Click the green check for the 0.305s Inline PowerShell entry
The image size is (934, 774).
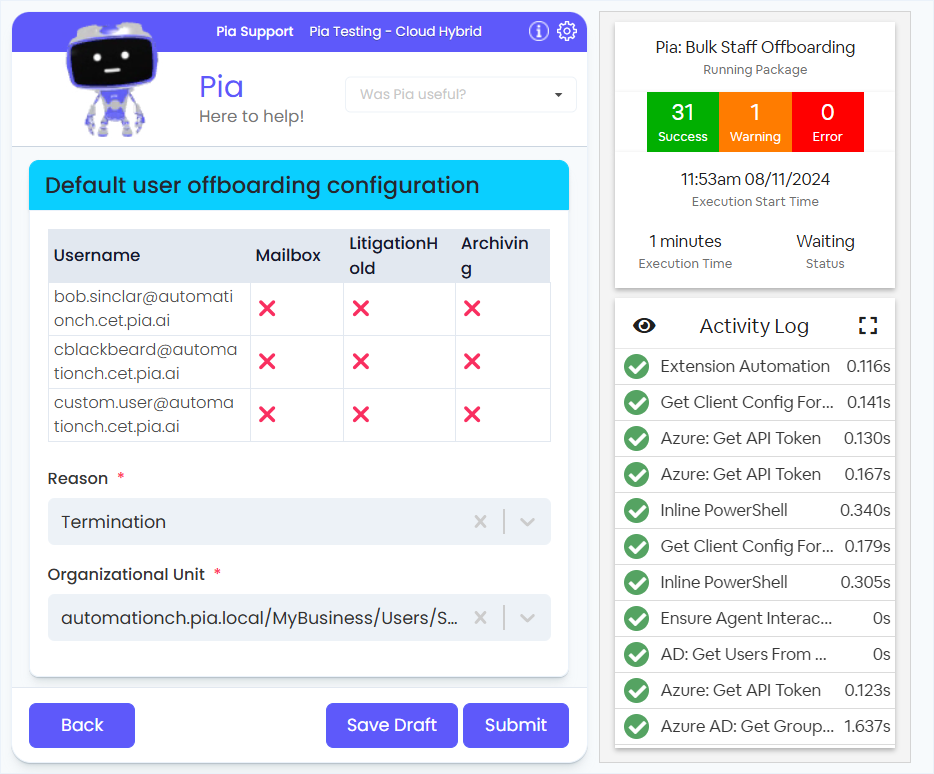tap(637, 583)
